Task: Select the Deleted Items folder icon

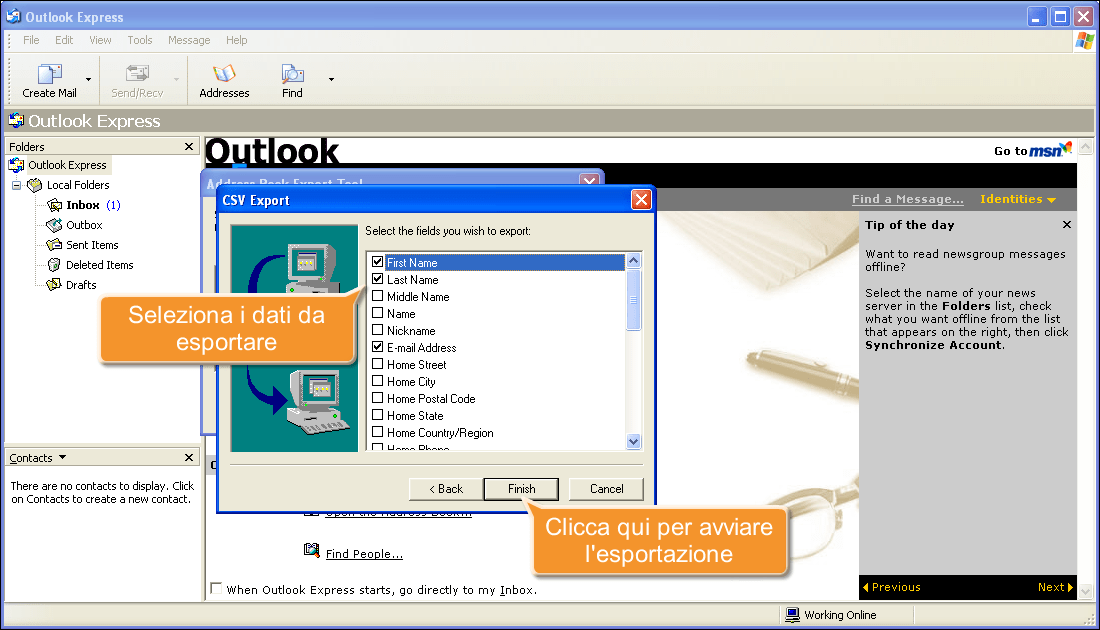Action: (54, 265)
